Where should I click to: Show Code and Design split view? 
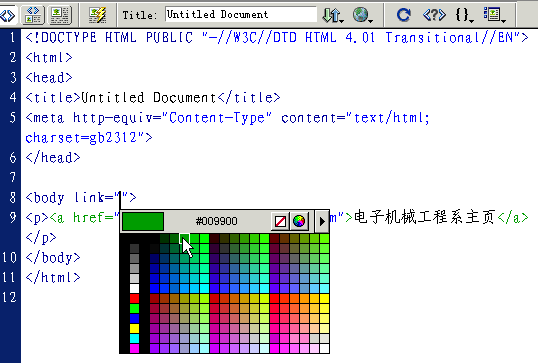(33, 15)
